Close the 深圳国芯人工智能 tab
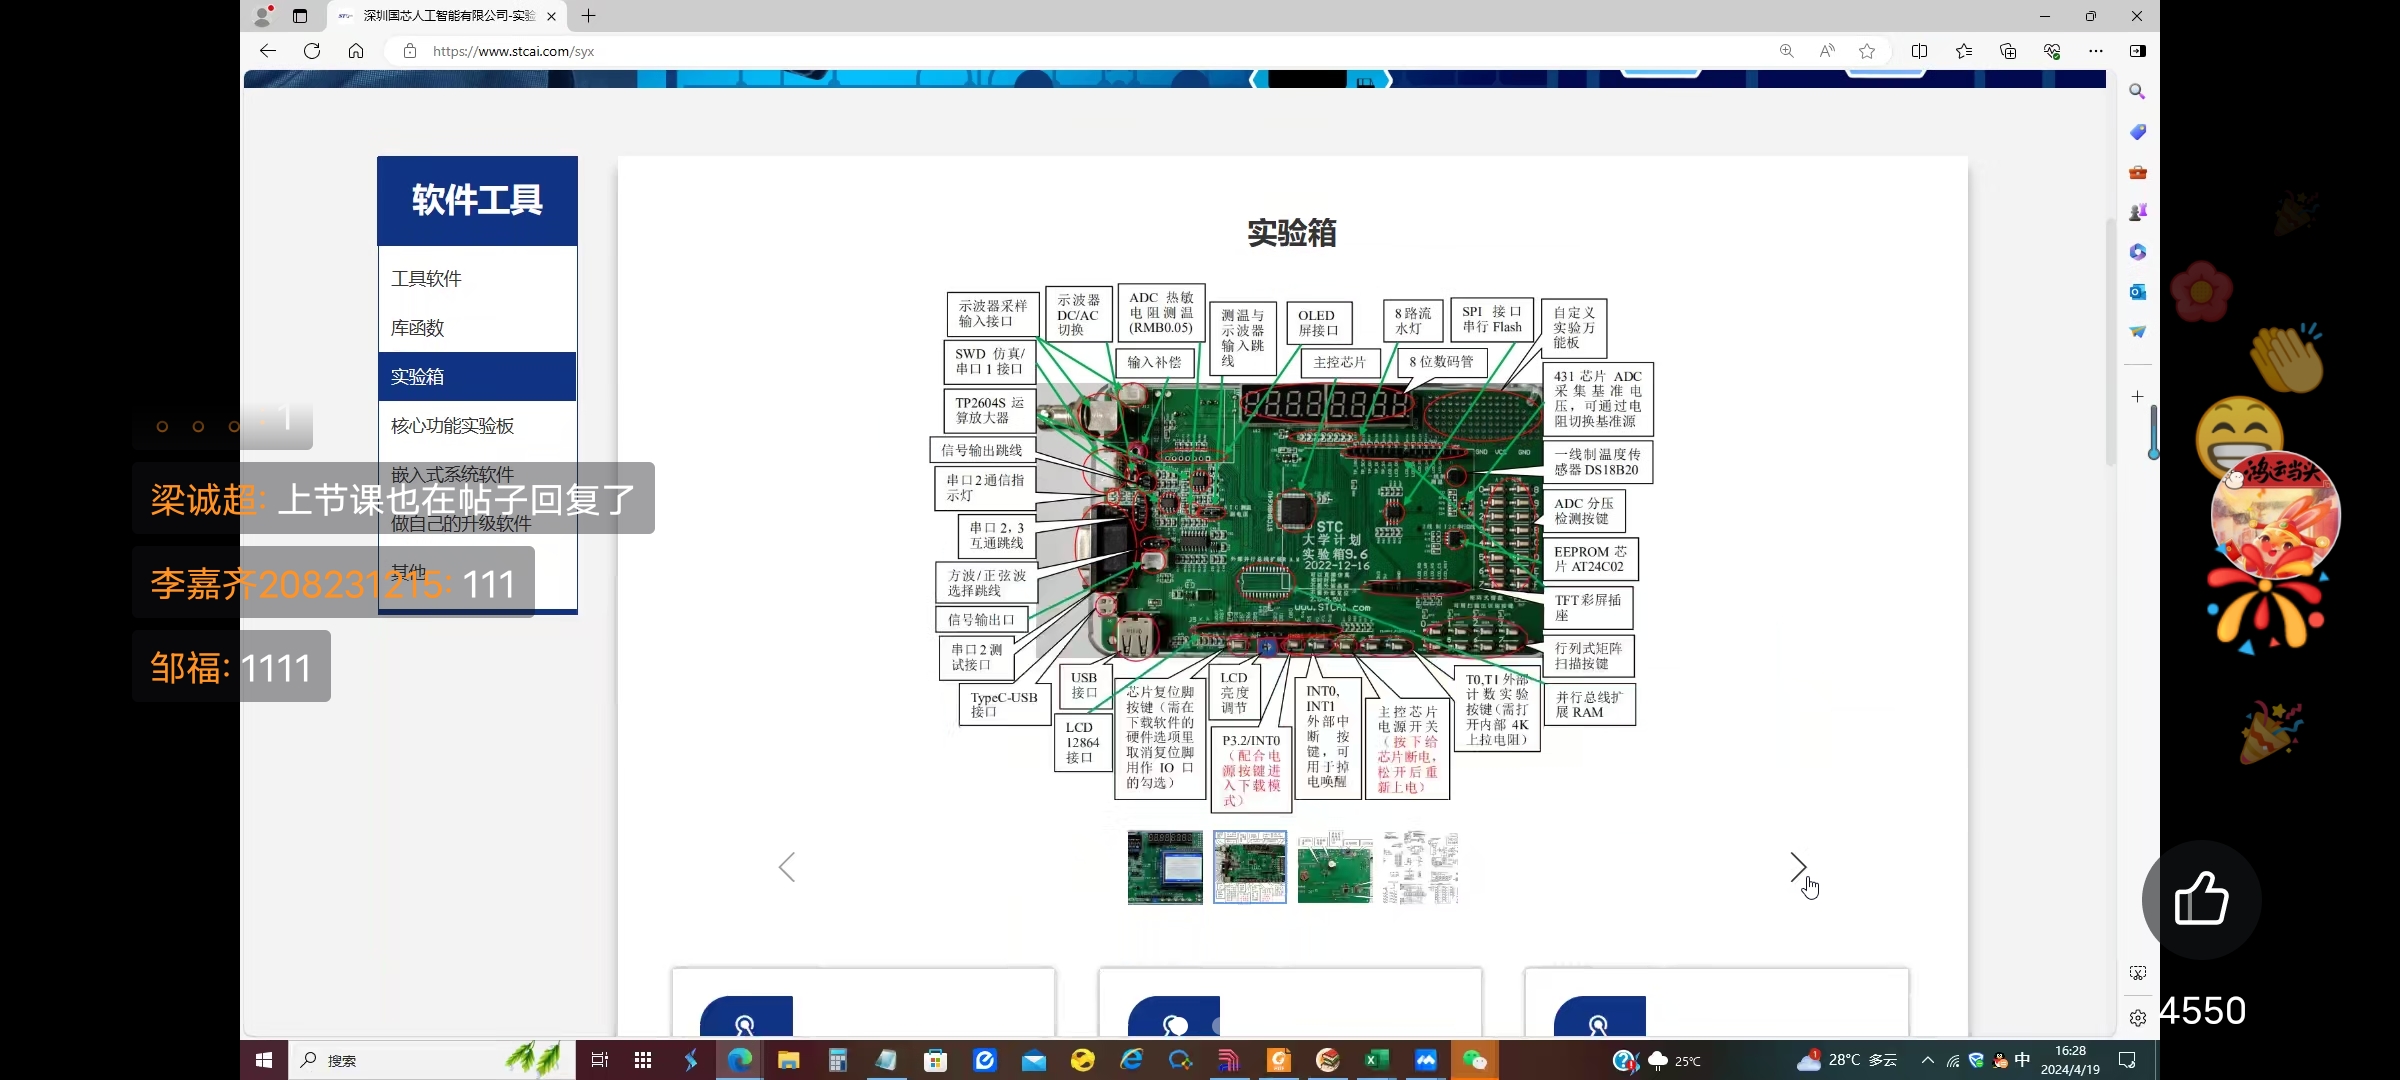2400x1080 pixels. click(x=551, y=16)
